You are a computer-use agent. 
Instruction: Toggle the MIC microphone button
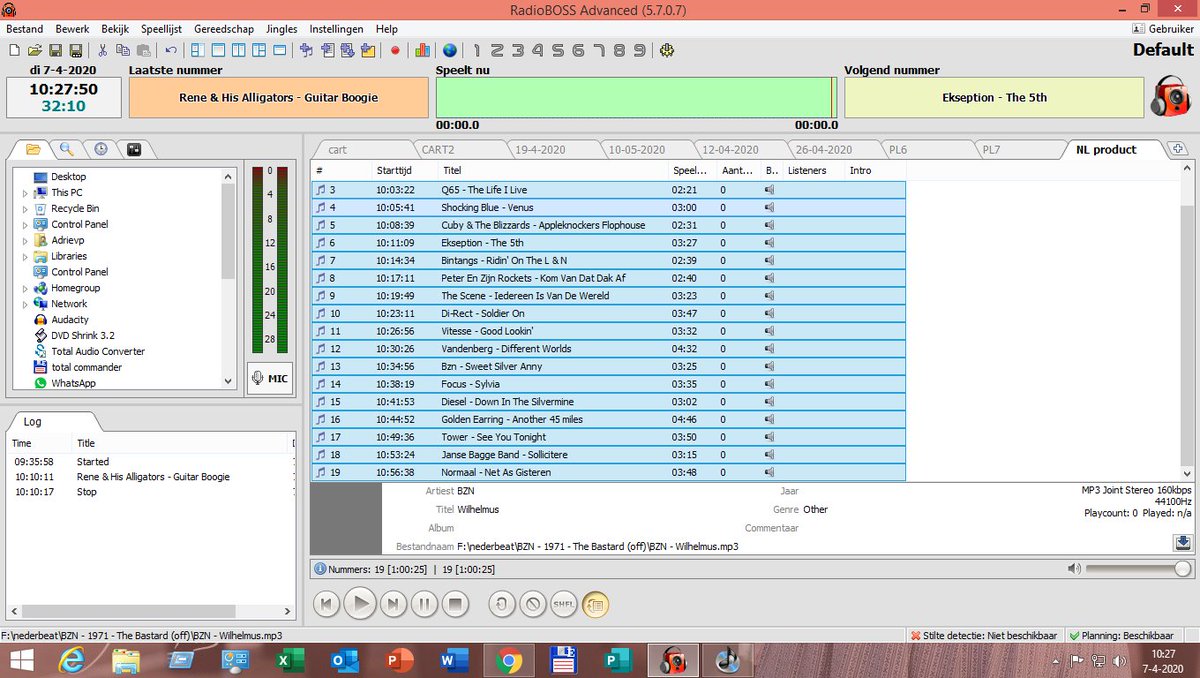pos(270,379)
